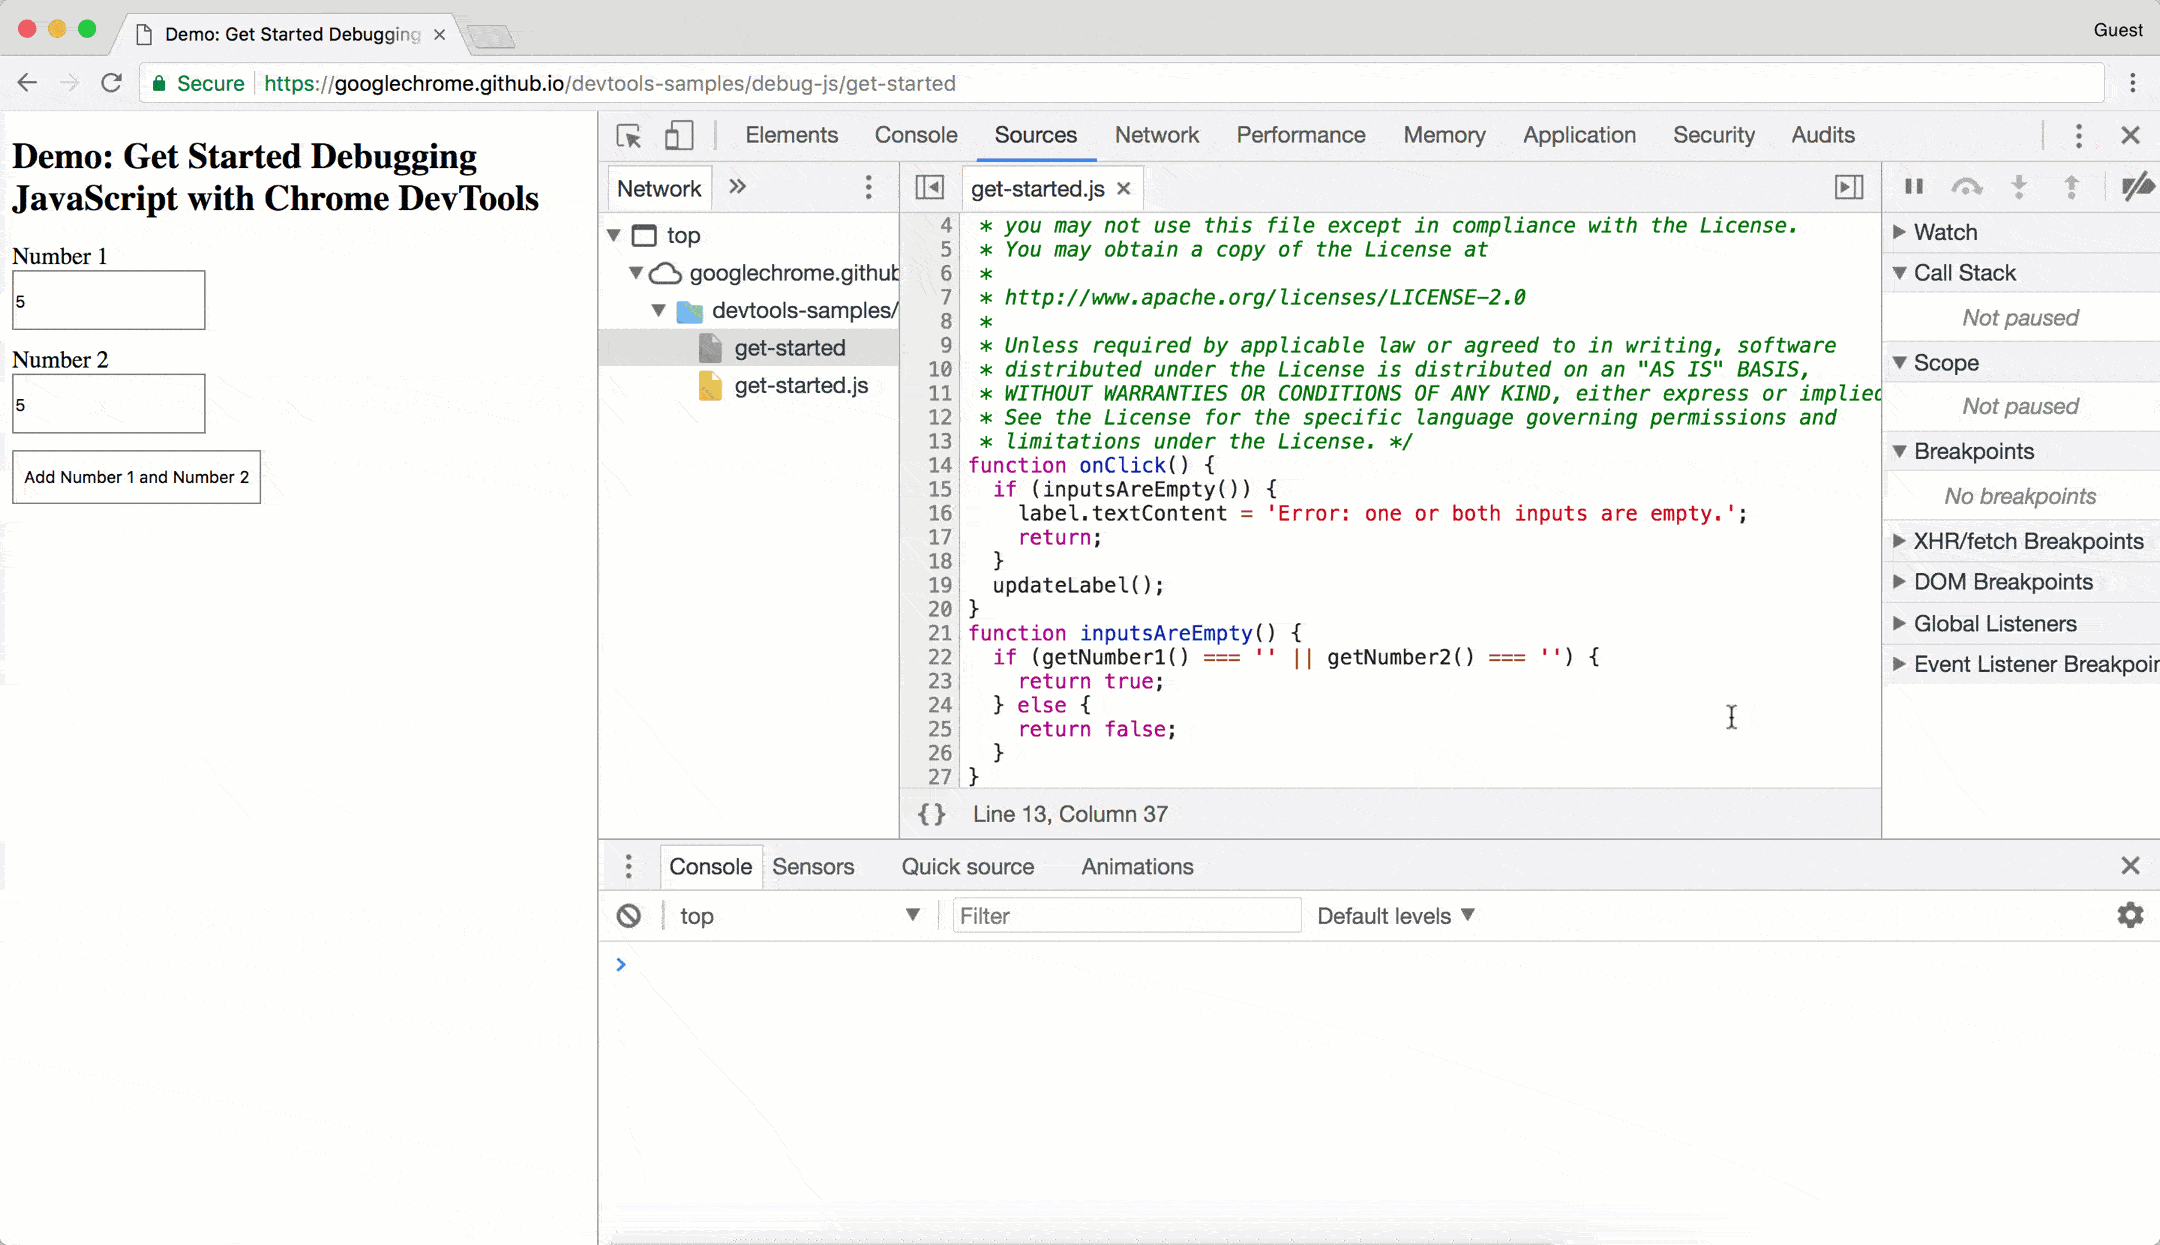The image size is (2160, 1245).
Task: Click the Add Number 1 and Number 2 button
Action: point(135,476)
